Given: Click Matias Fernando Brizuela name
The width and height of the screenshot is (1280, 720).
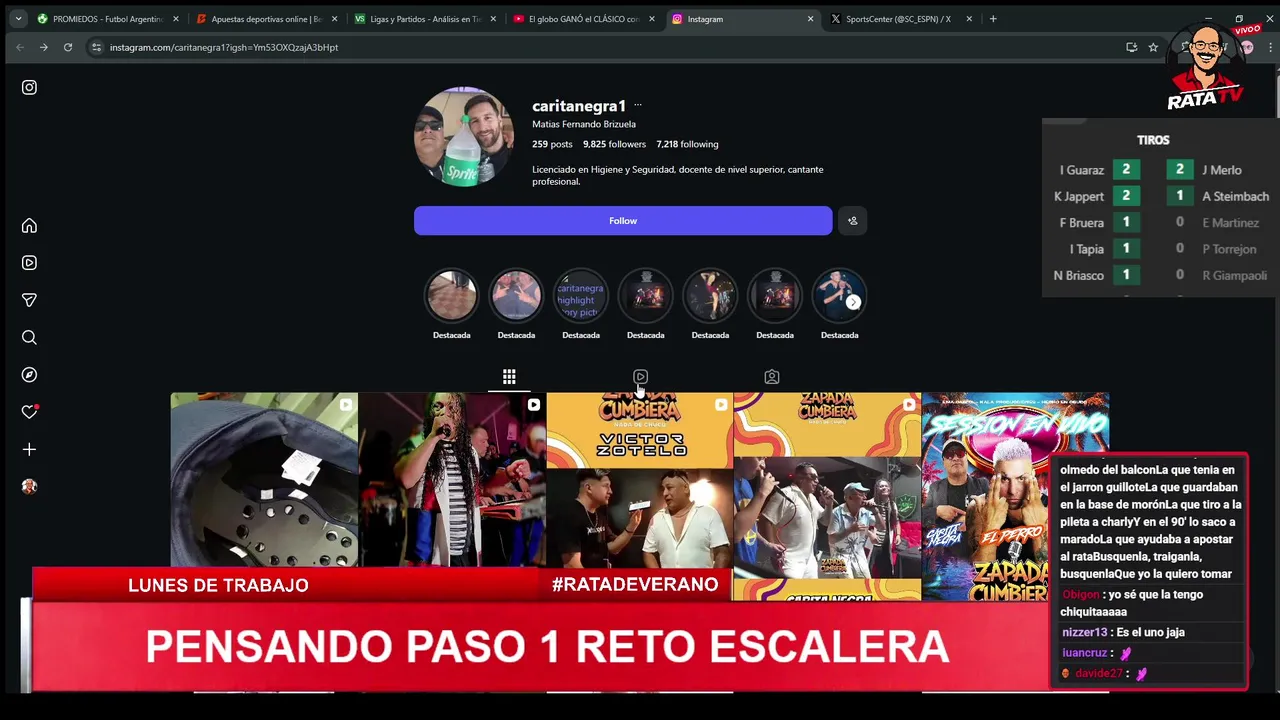Looking at the screenshot, I should tap(584, 124).
